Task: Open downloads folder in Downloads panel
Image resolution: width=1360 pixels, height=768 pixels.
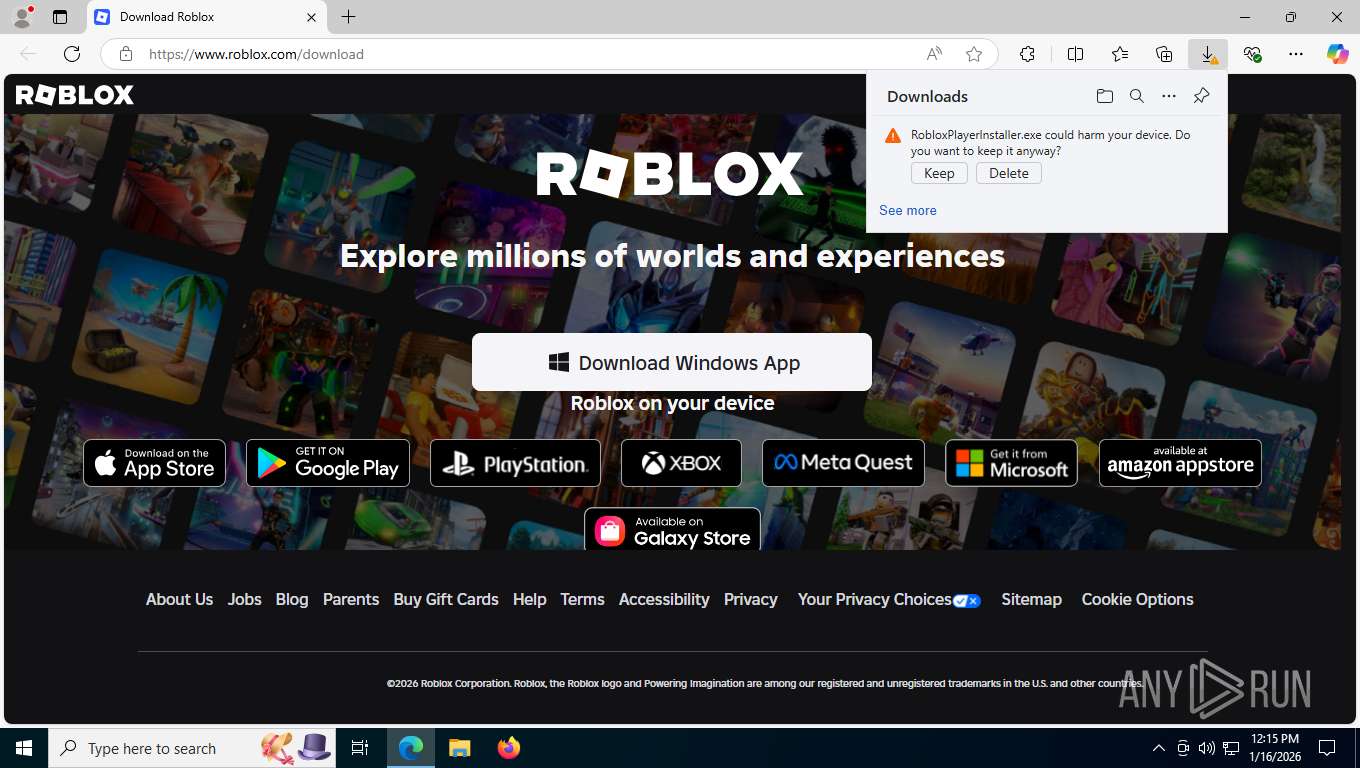Action: [1104, 96]
